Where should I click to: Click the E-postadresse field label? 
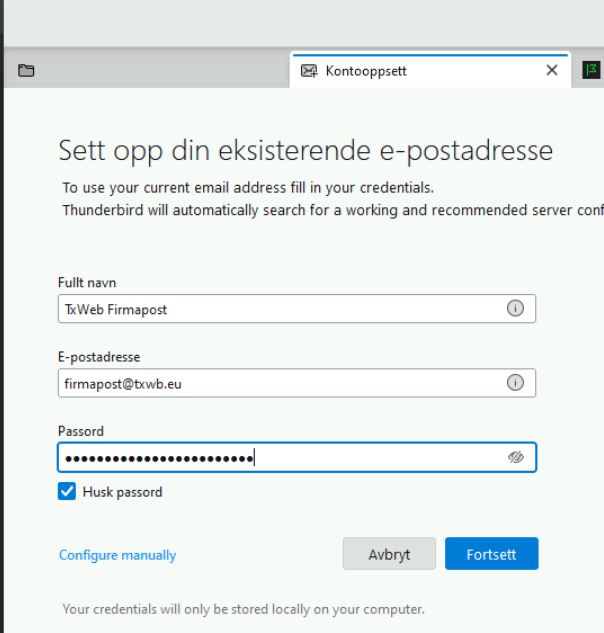coord(99,357)
